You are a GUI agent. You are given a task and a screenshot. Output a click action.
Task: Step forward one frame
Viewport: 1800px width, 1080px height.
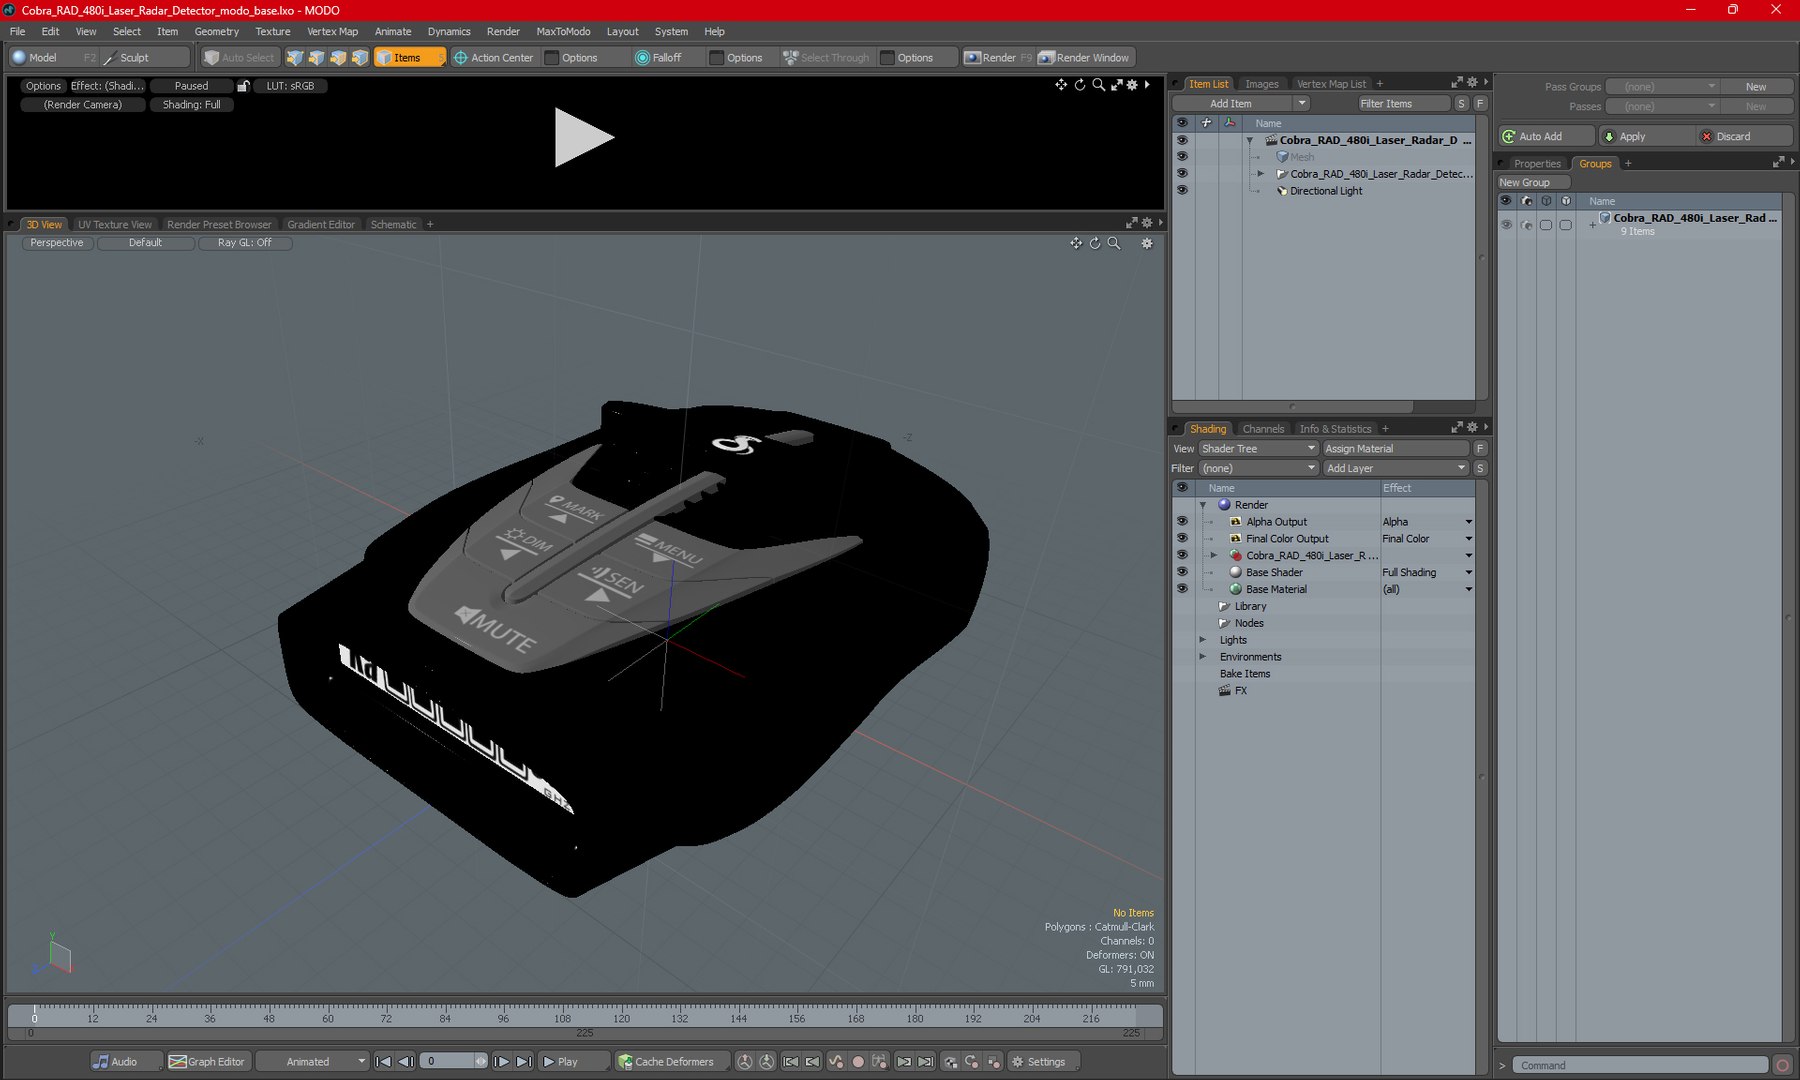[x=502, y=1062]
